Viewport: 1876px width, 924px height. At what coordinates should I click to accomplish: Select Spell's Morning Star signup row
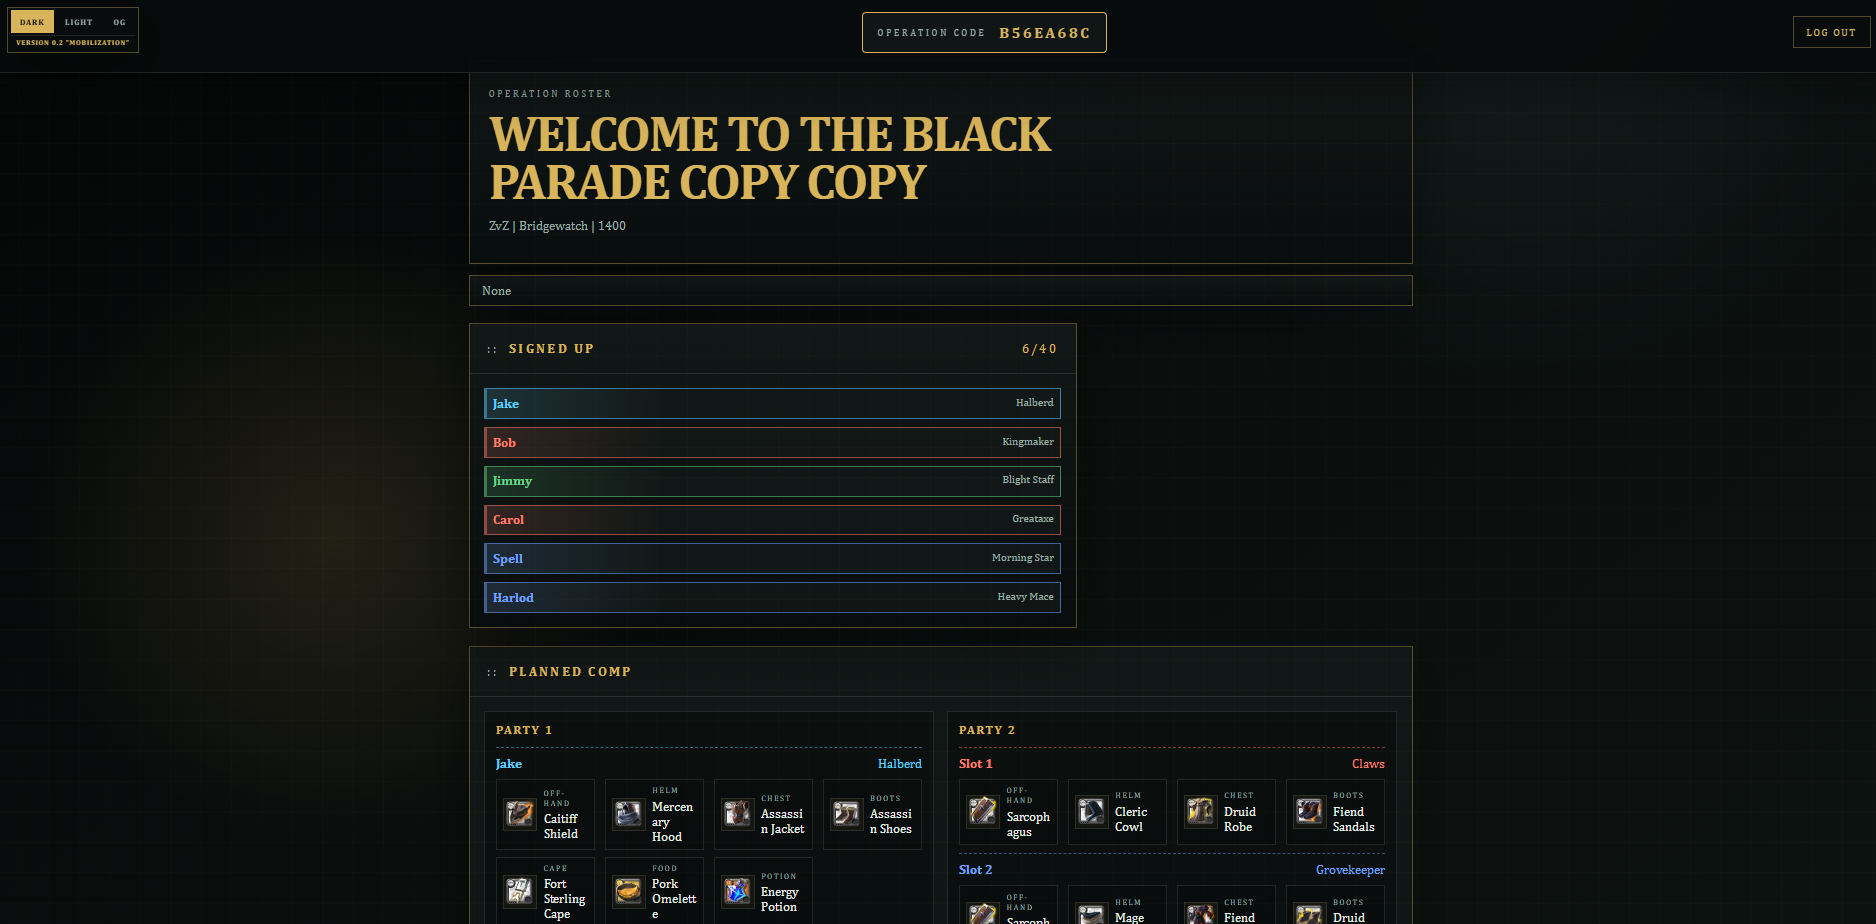[x=772, y=558]
